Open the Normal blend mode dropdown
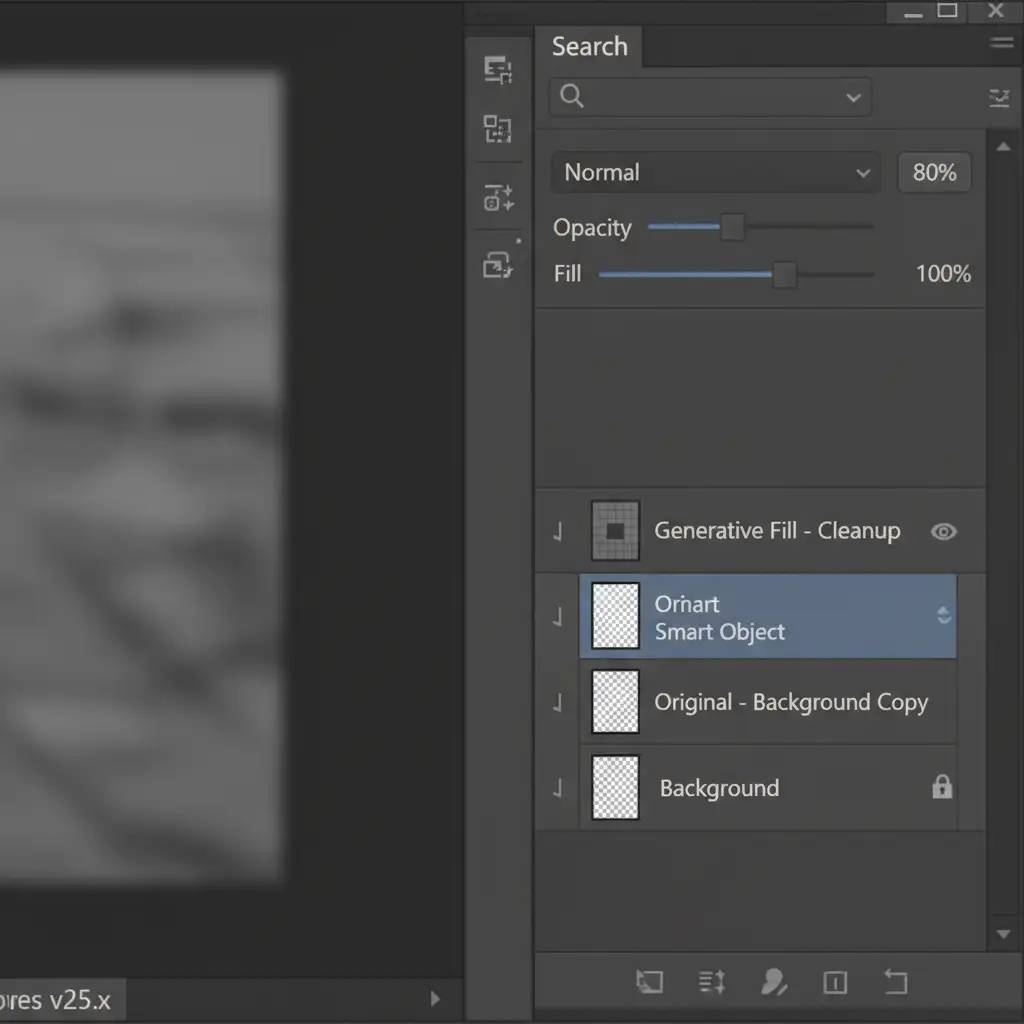 [716, 173]
